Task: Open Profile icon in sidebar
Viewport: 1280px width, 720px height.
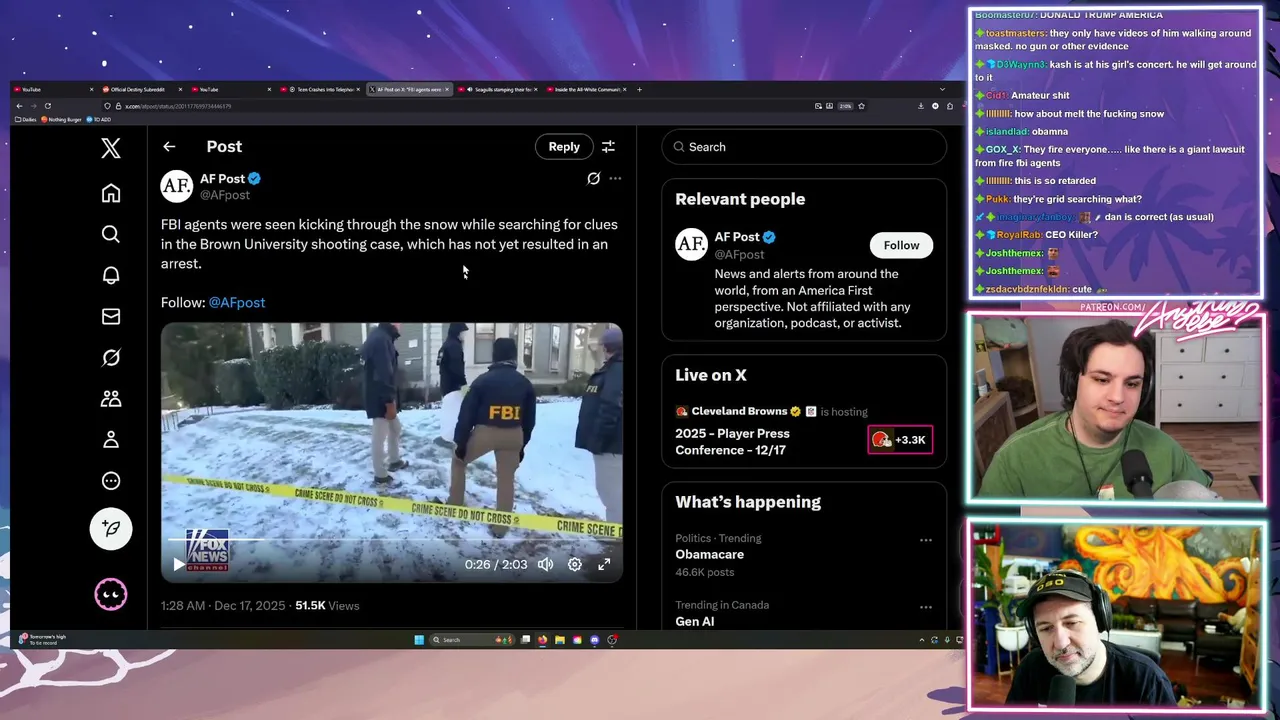Action: (x=111, y=439)
